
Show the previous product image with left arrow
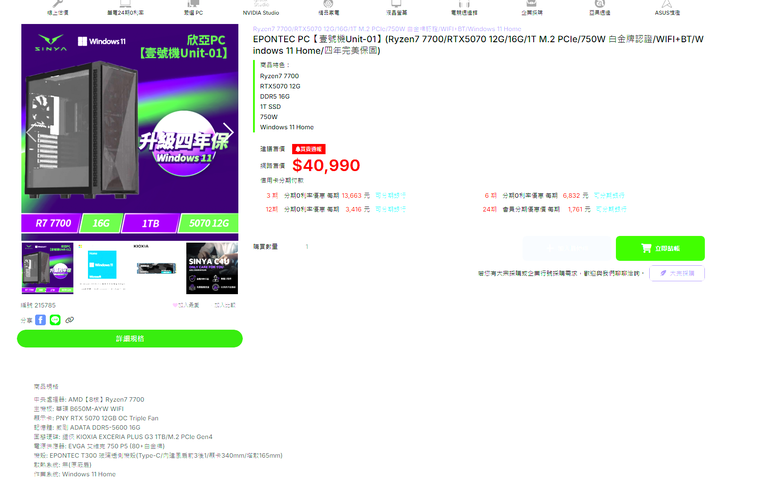(x=31, y=132)
